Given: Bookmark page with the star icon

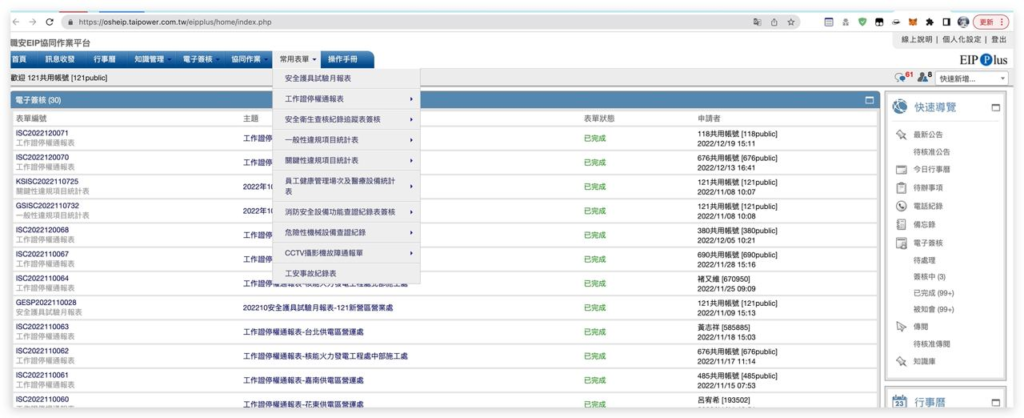Looking at the screenshot, I should tap(791, 22).
